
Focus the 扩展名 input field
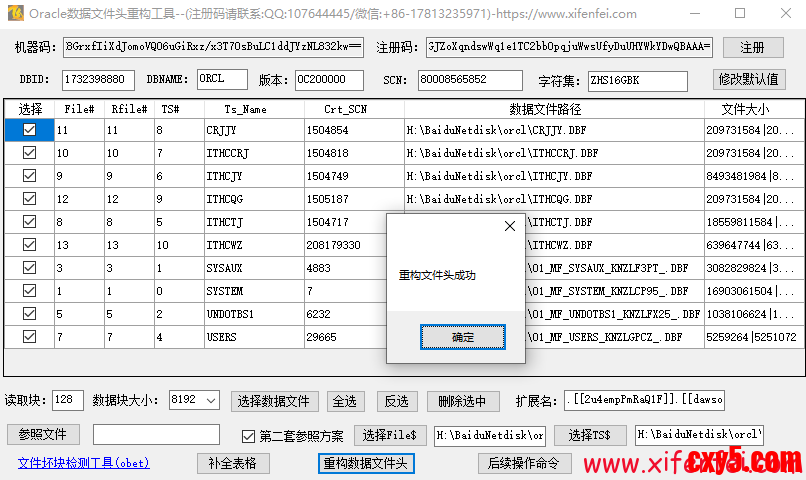pos(645,400)
